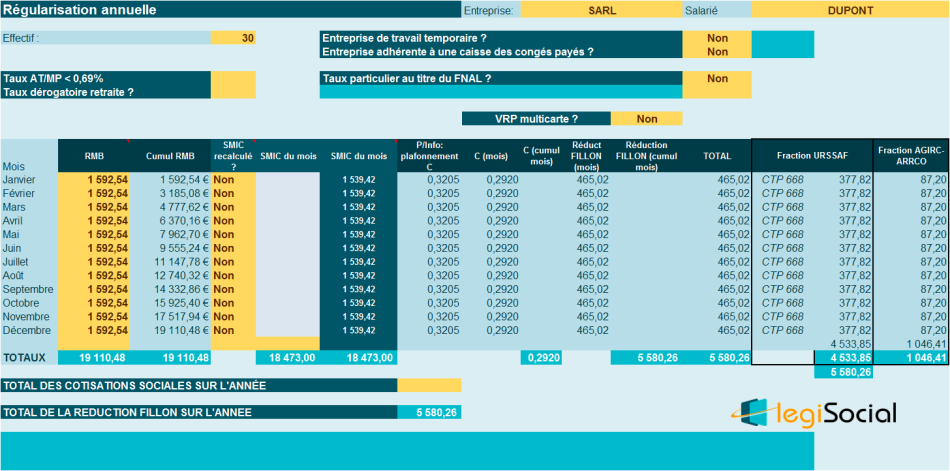Select the Salarié name cell DUPONT
Screen dimensions: 950x471
[x=850, y=11]
